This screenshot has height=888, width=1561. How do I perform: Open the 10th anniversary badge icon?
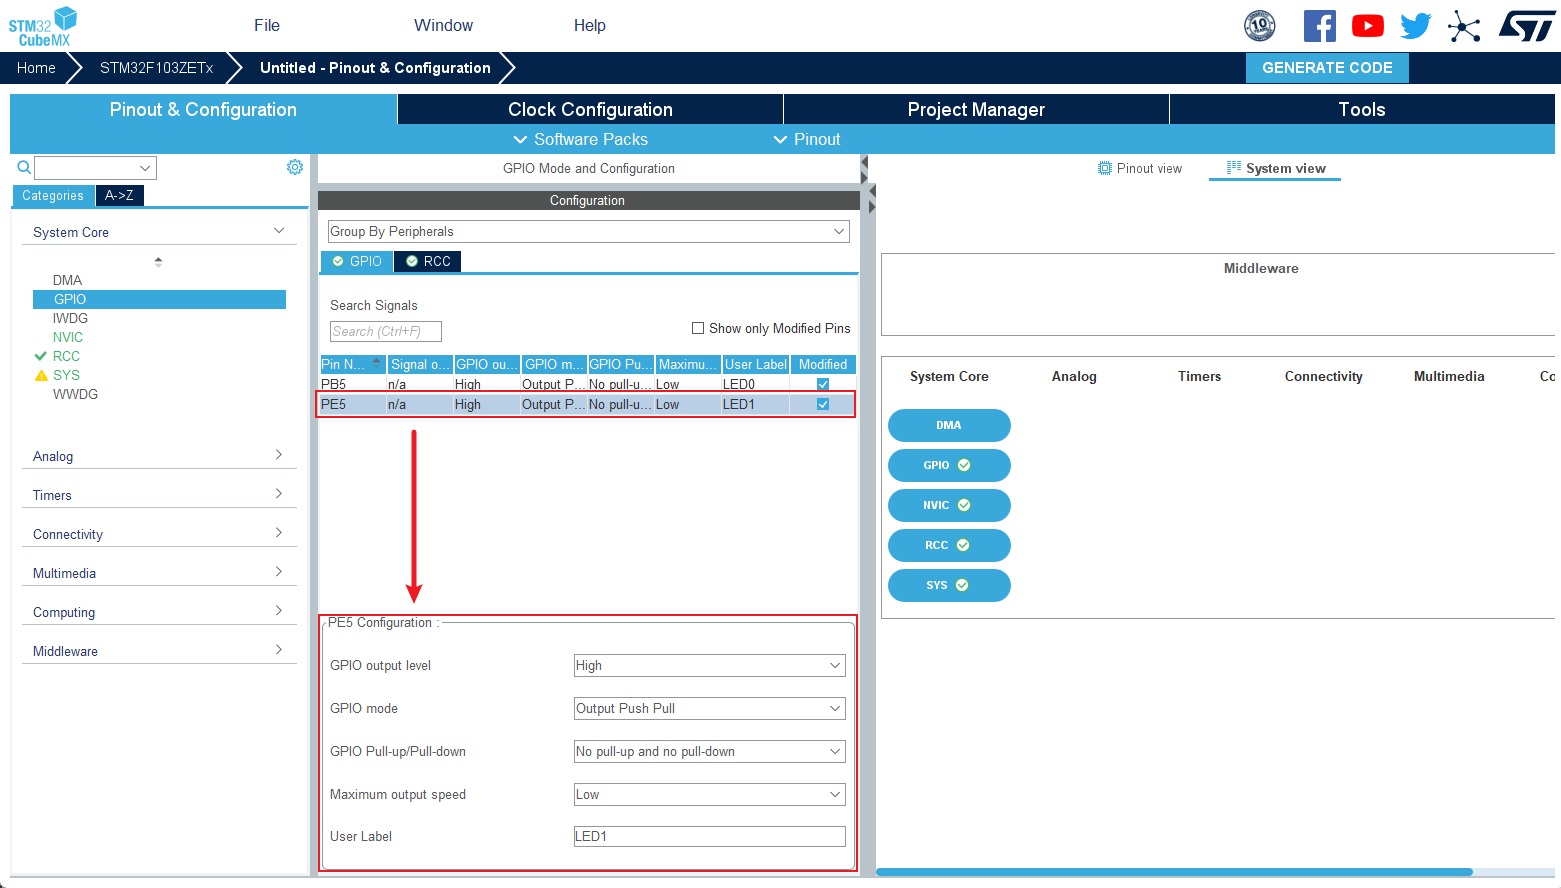1260,25
